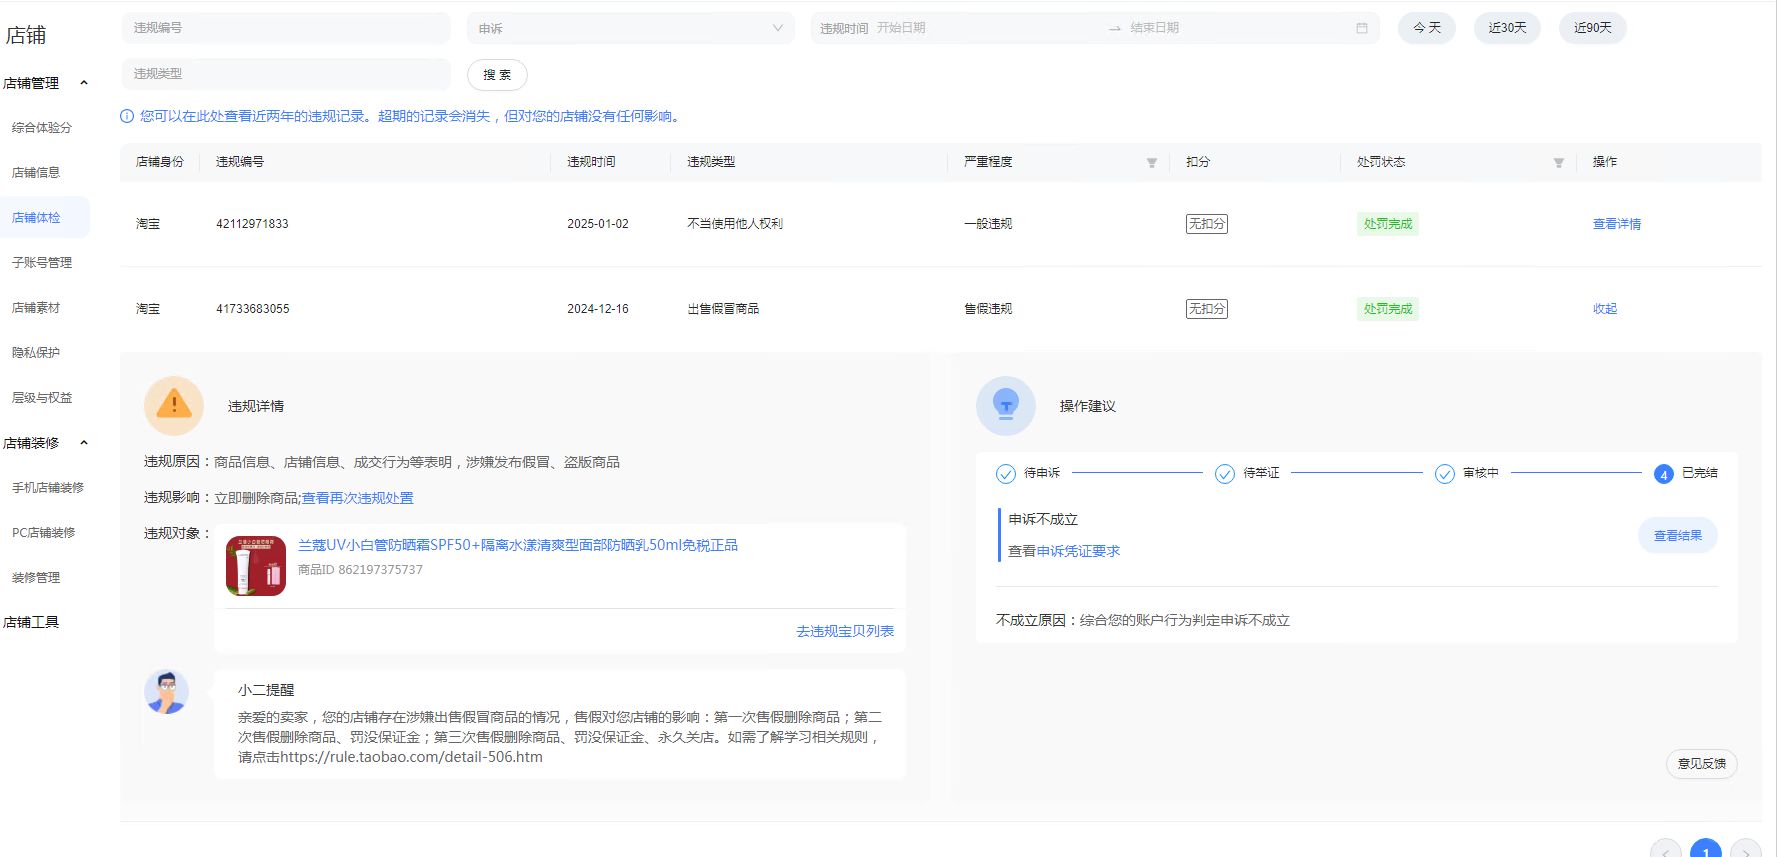Click violation number 41733683055 cell
The width and height of the screenshot is (1777, 857).
coord(253,309)
